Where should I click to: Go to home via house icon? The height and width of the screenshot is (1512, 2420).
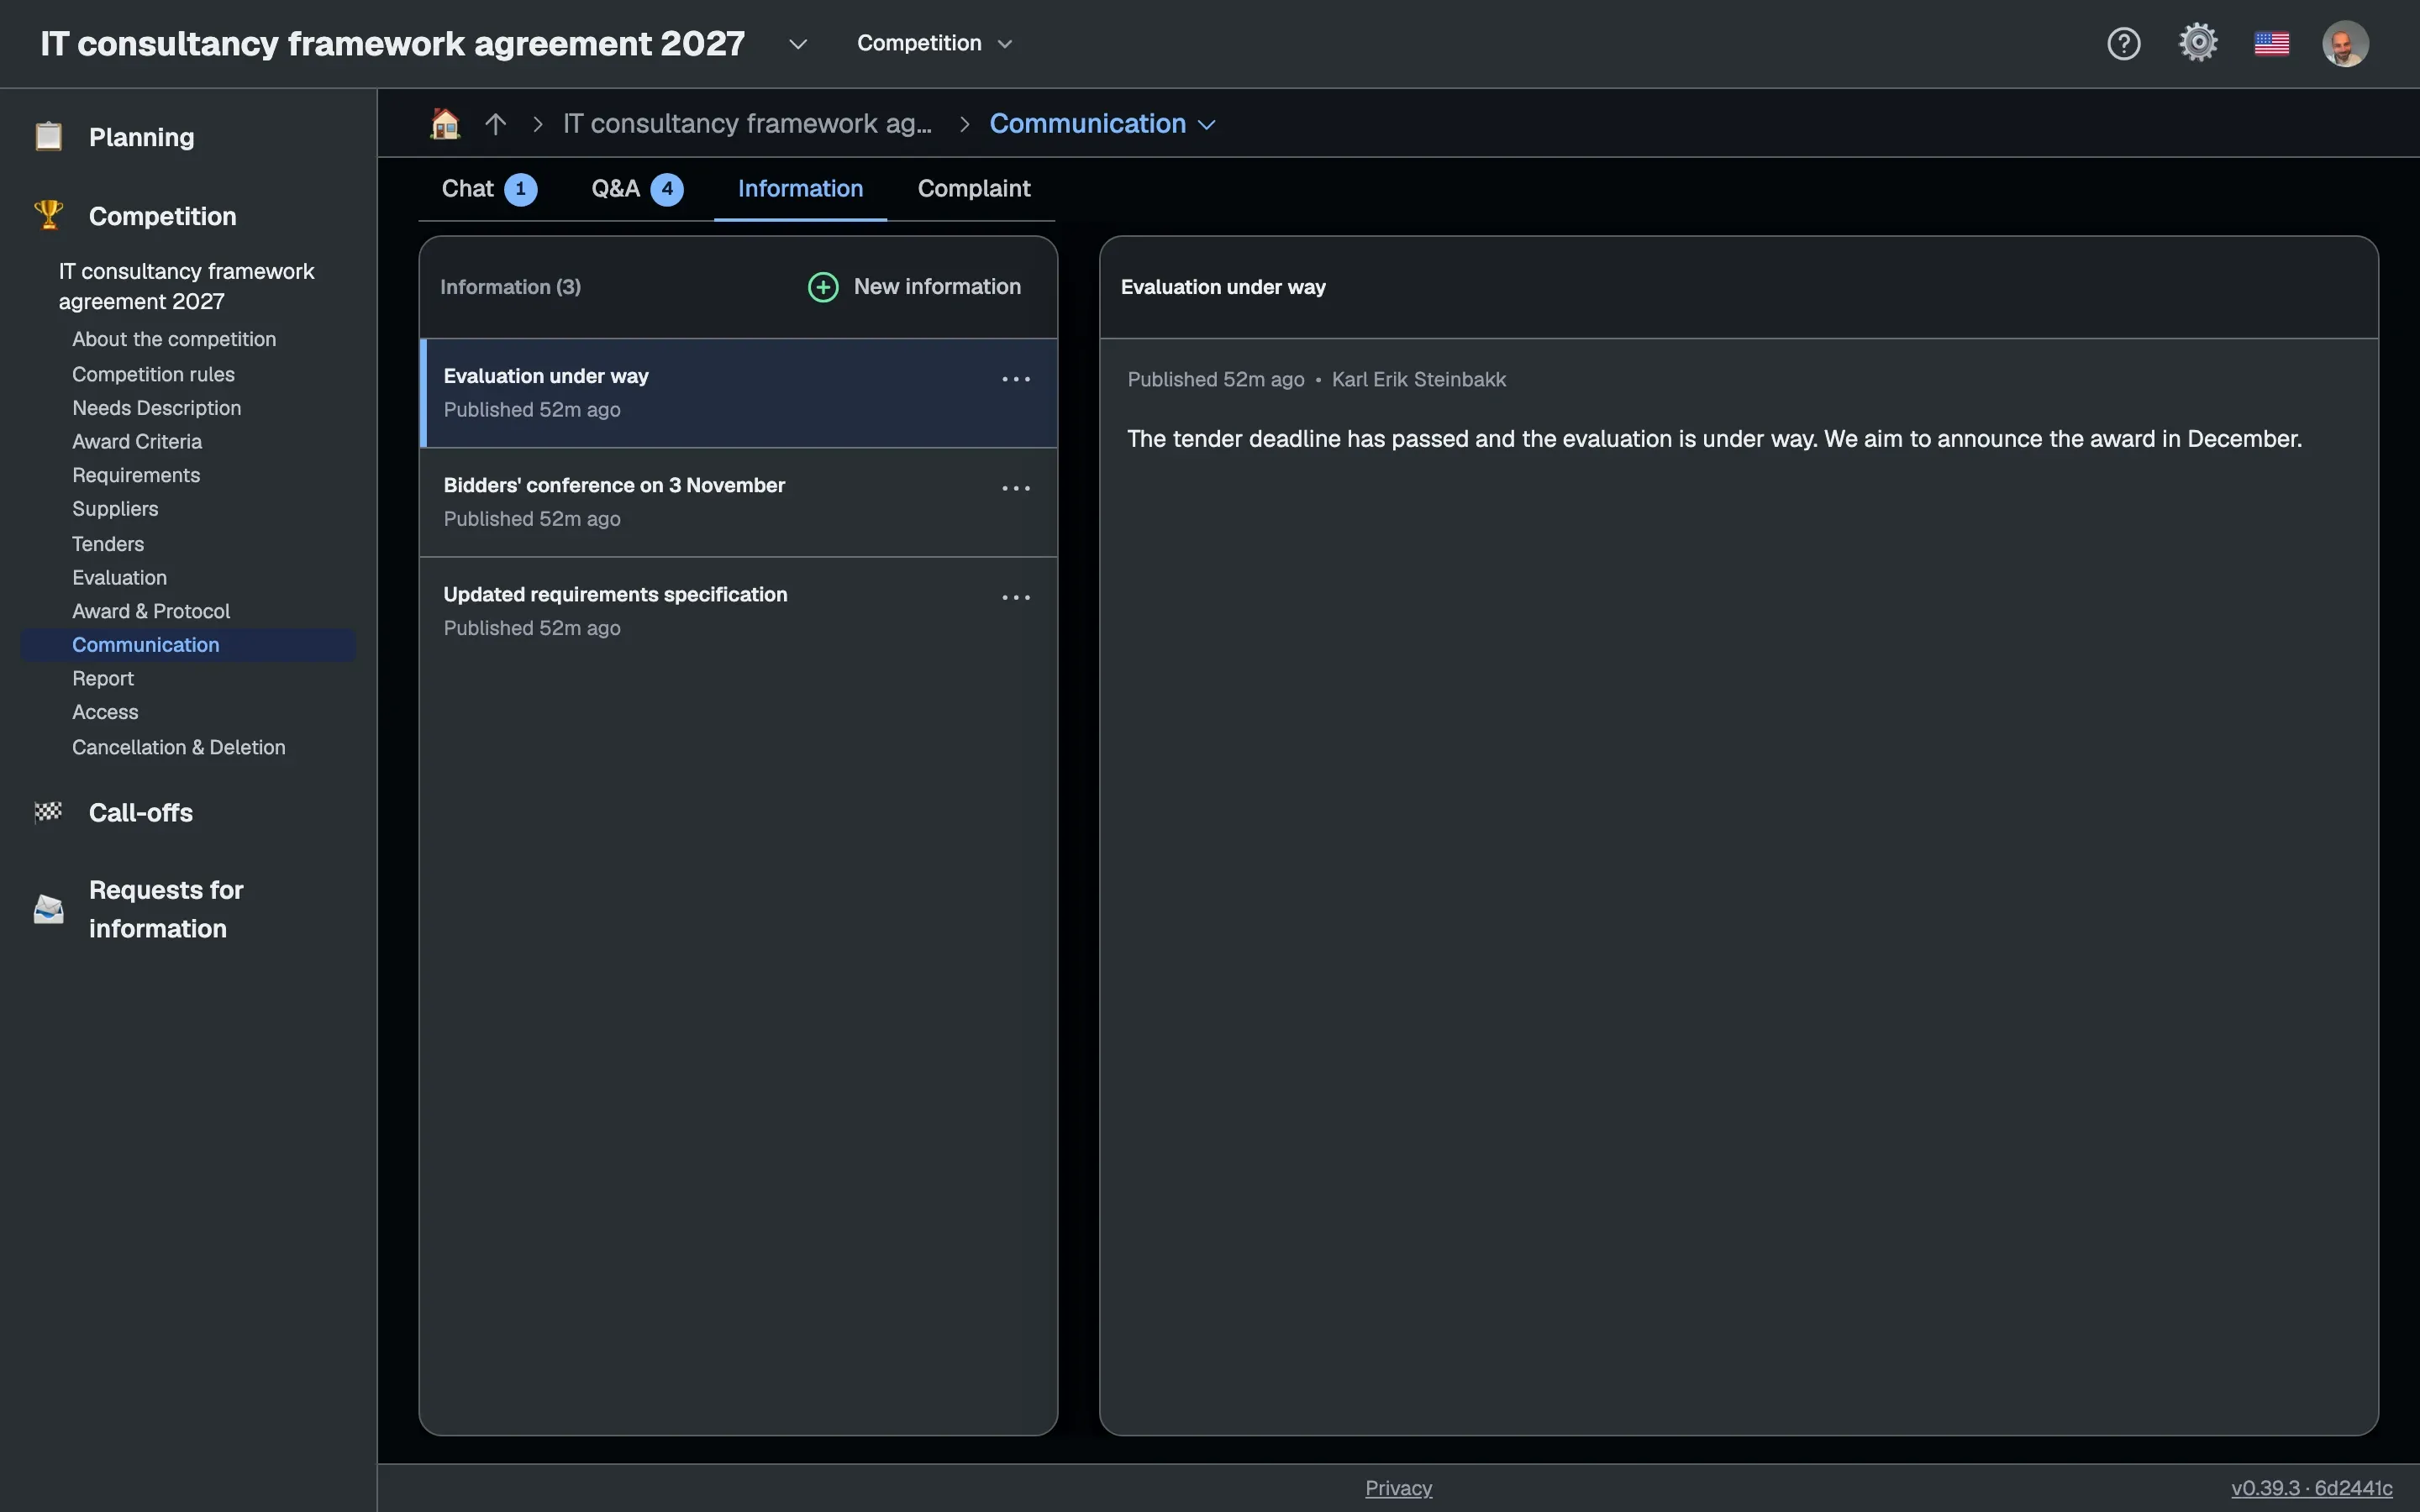point(445,123)
